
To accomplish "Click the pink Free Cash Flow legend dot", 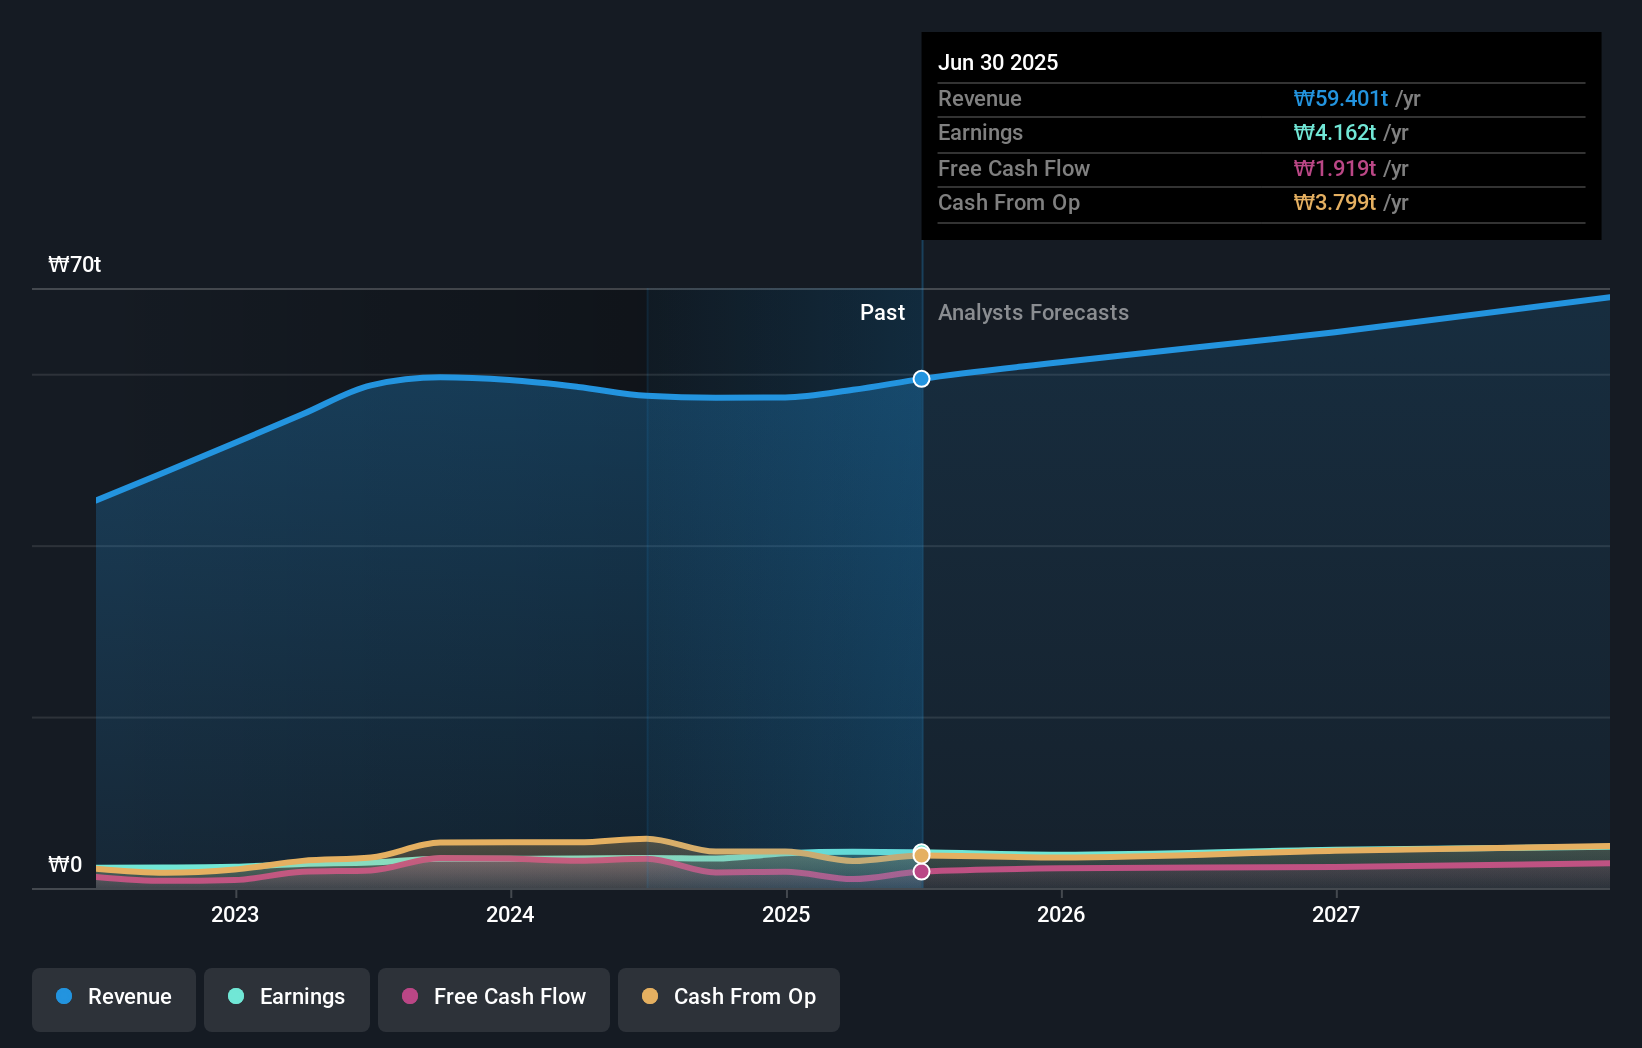I will pos(412,997).
